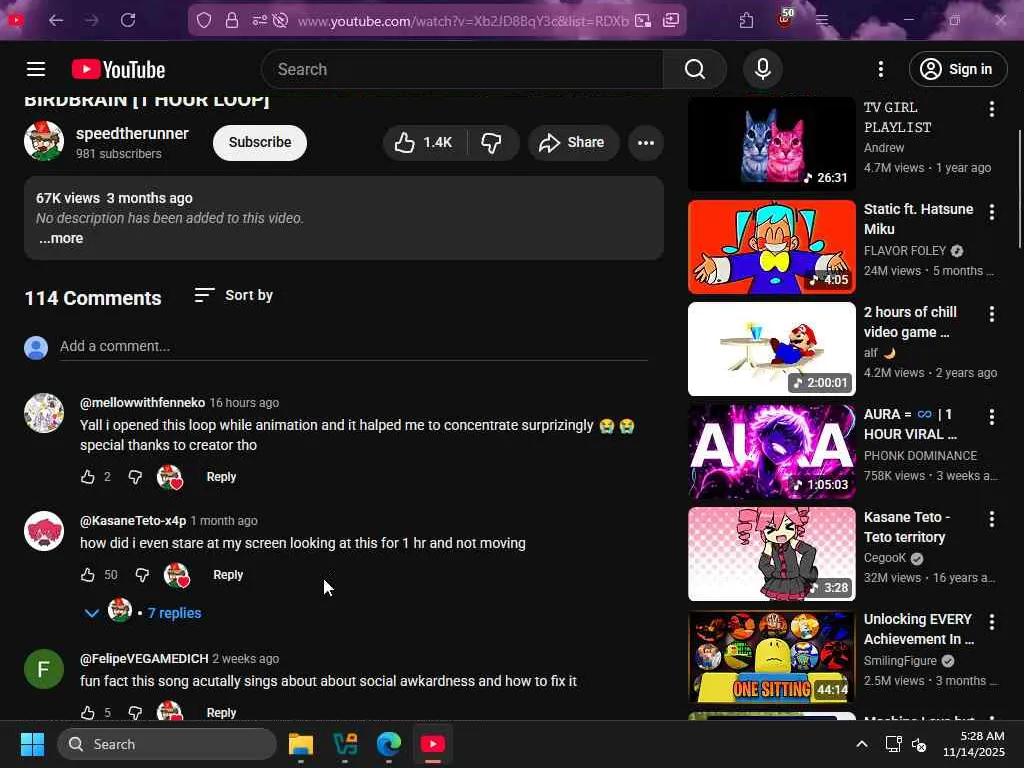Open the YouTube hamburger guide menu
The image size is (1024, 768).
36,69
